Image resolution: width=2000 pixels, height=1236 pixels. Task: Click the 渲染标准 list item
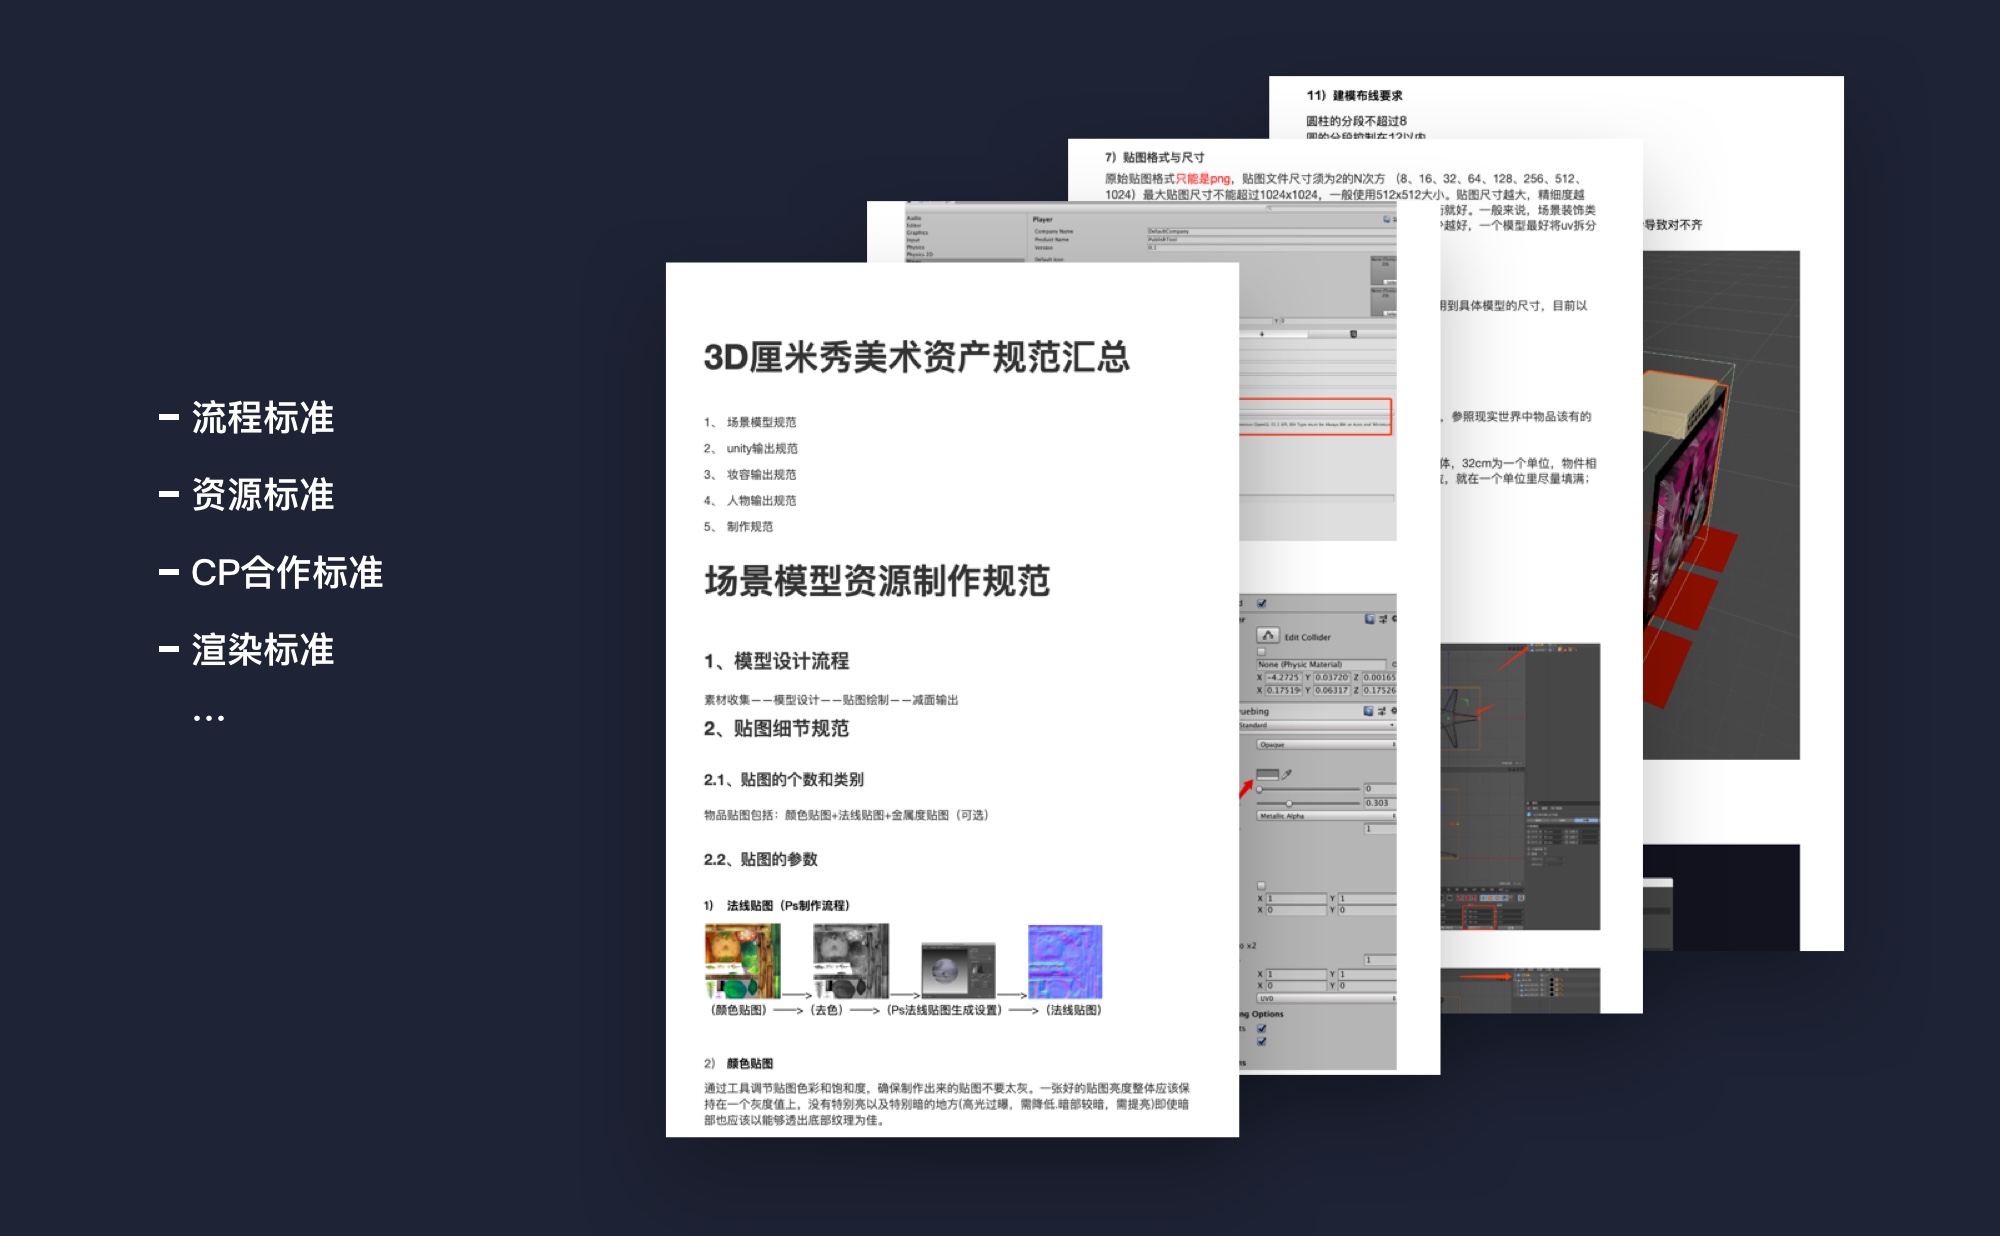(x=263, y=649)
